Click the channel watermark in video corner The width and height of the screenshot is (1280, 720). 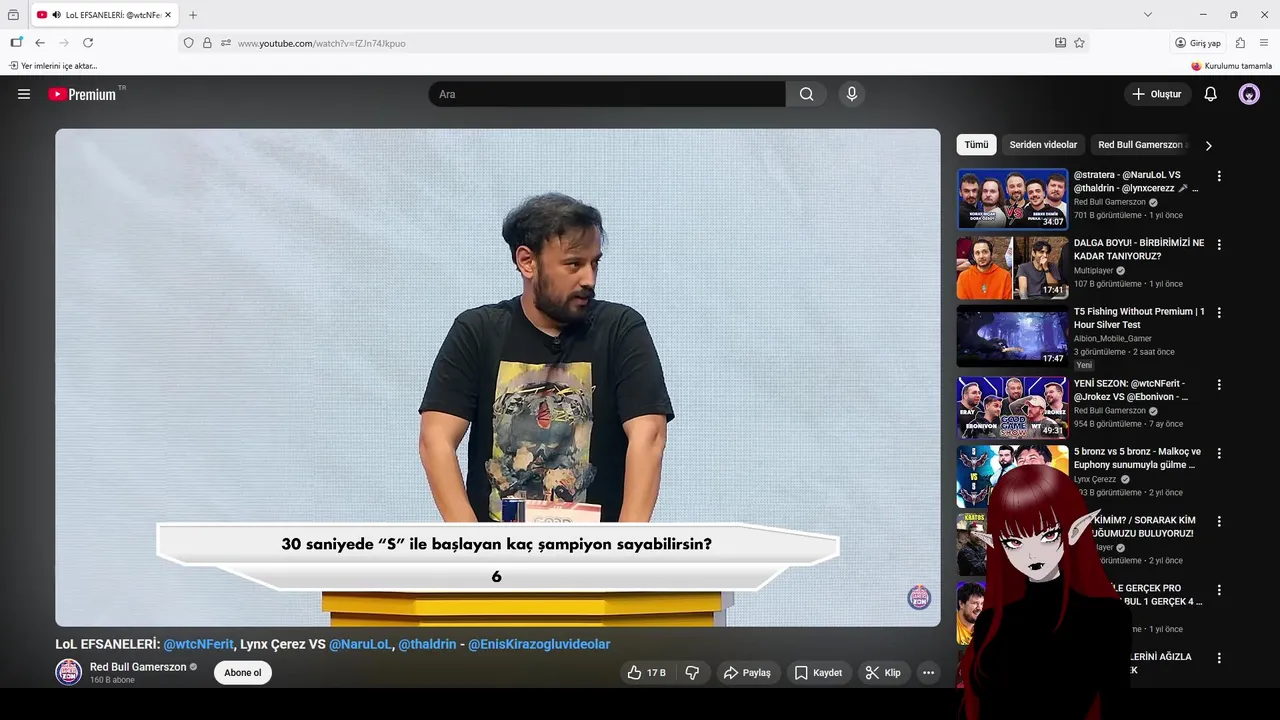tap(919, 598)
